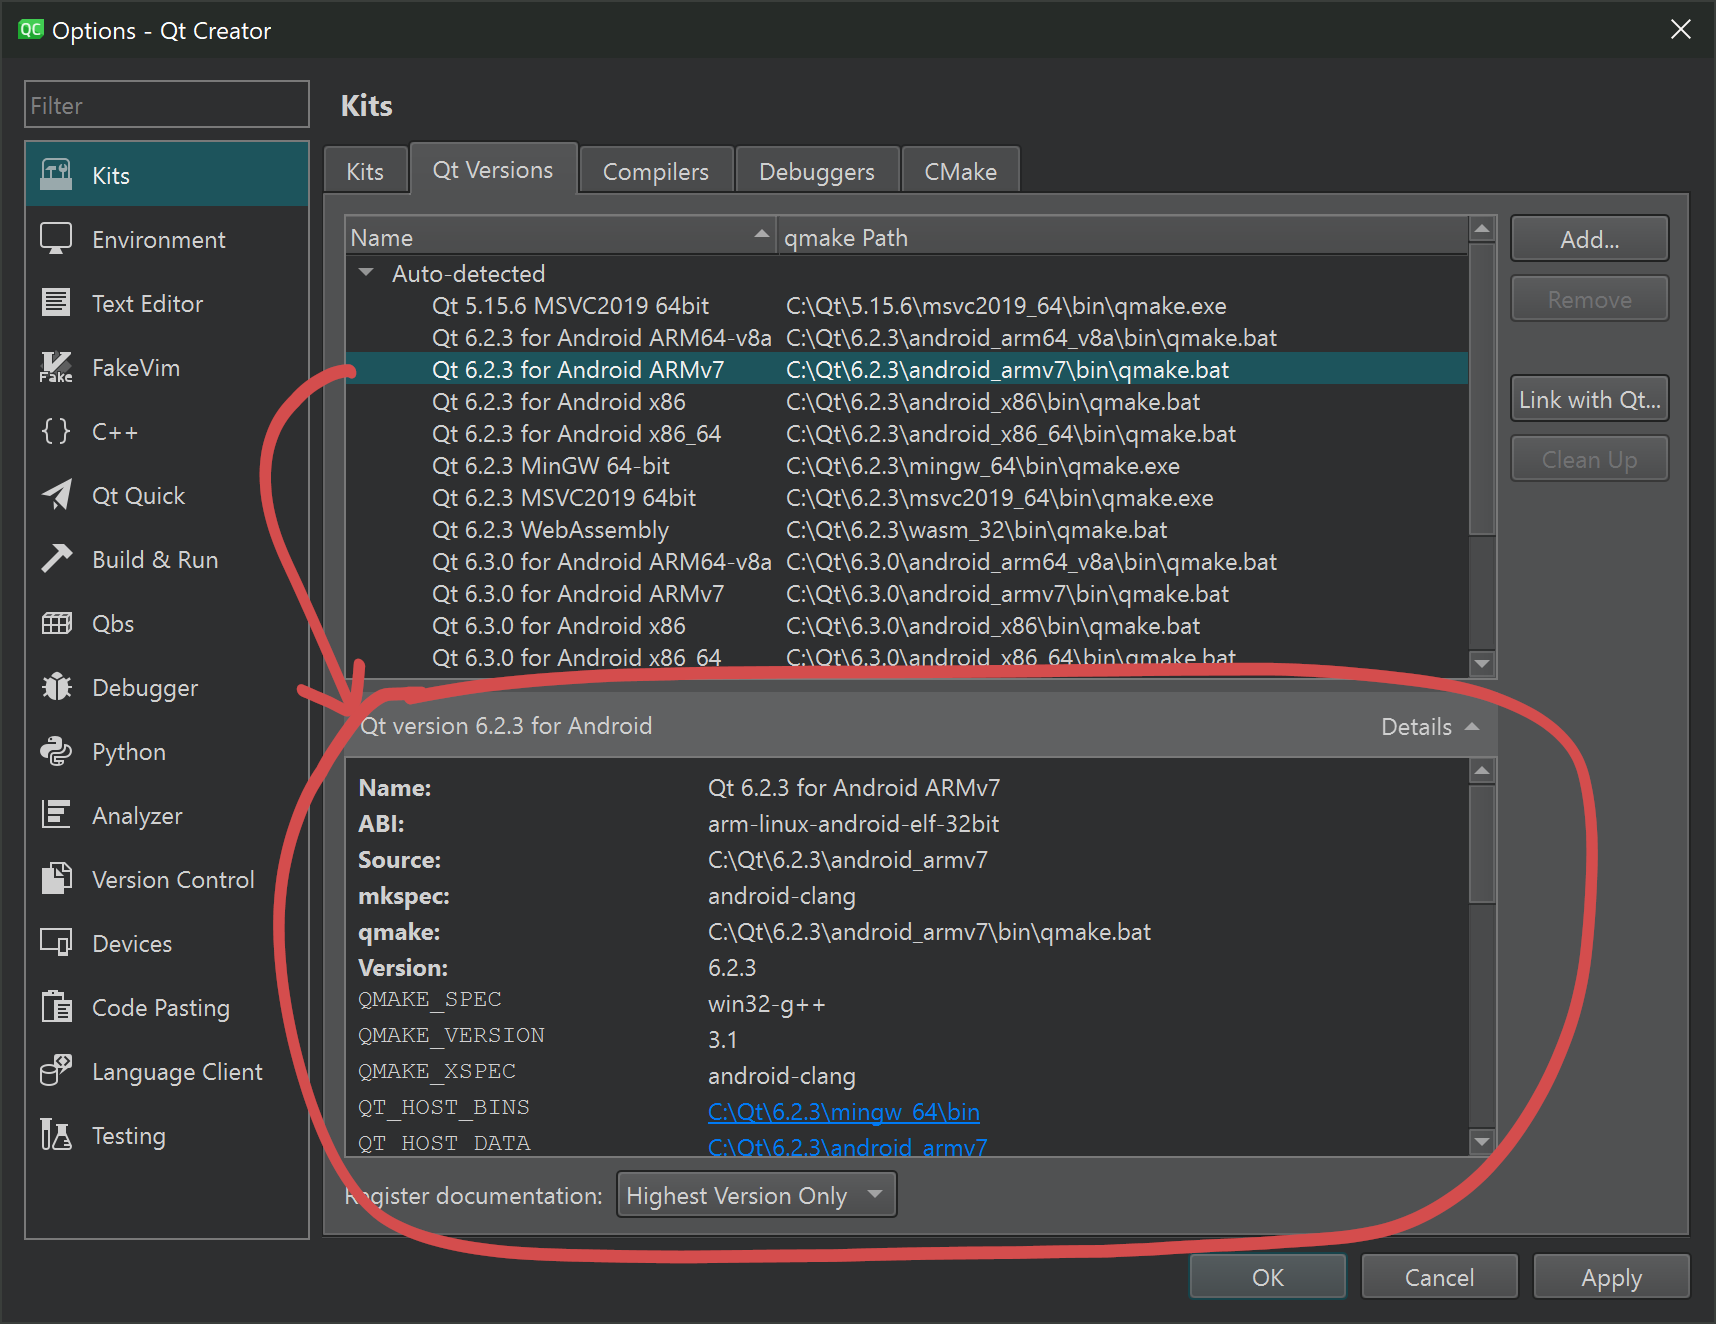This screenshot has height=1324, width=1716.
Task: Open the Language Client icon
Action: click(x=56, y=1071)
